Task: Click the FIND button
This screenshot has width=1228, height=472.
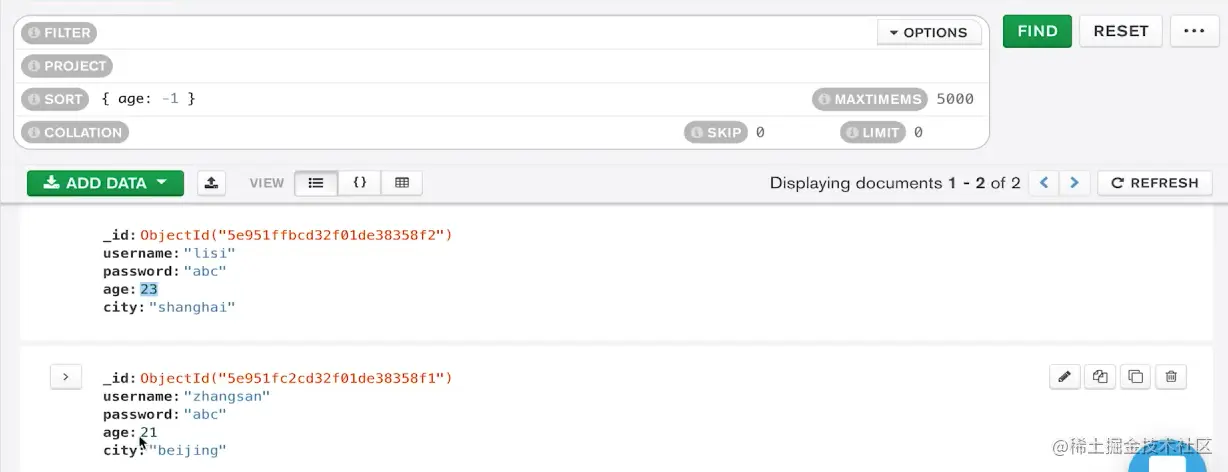Action: coord(1037,31)
